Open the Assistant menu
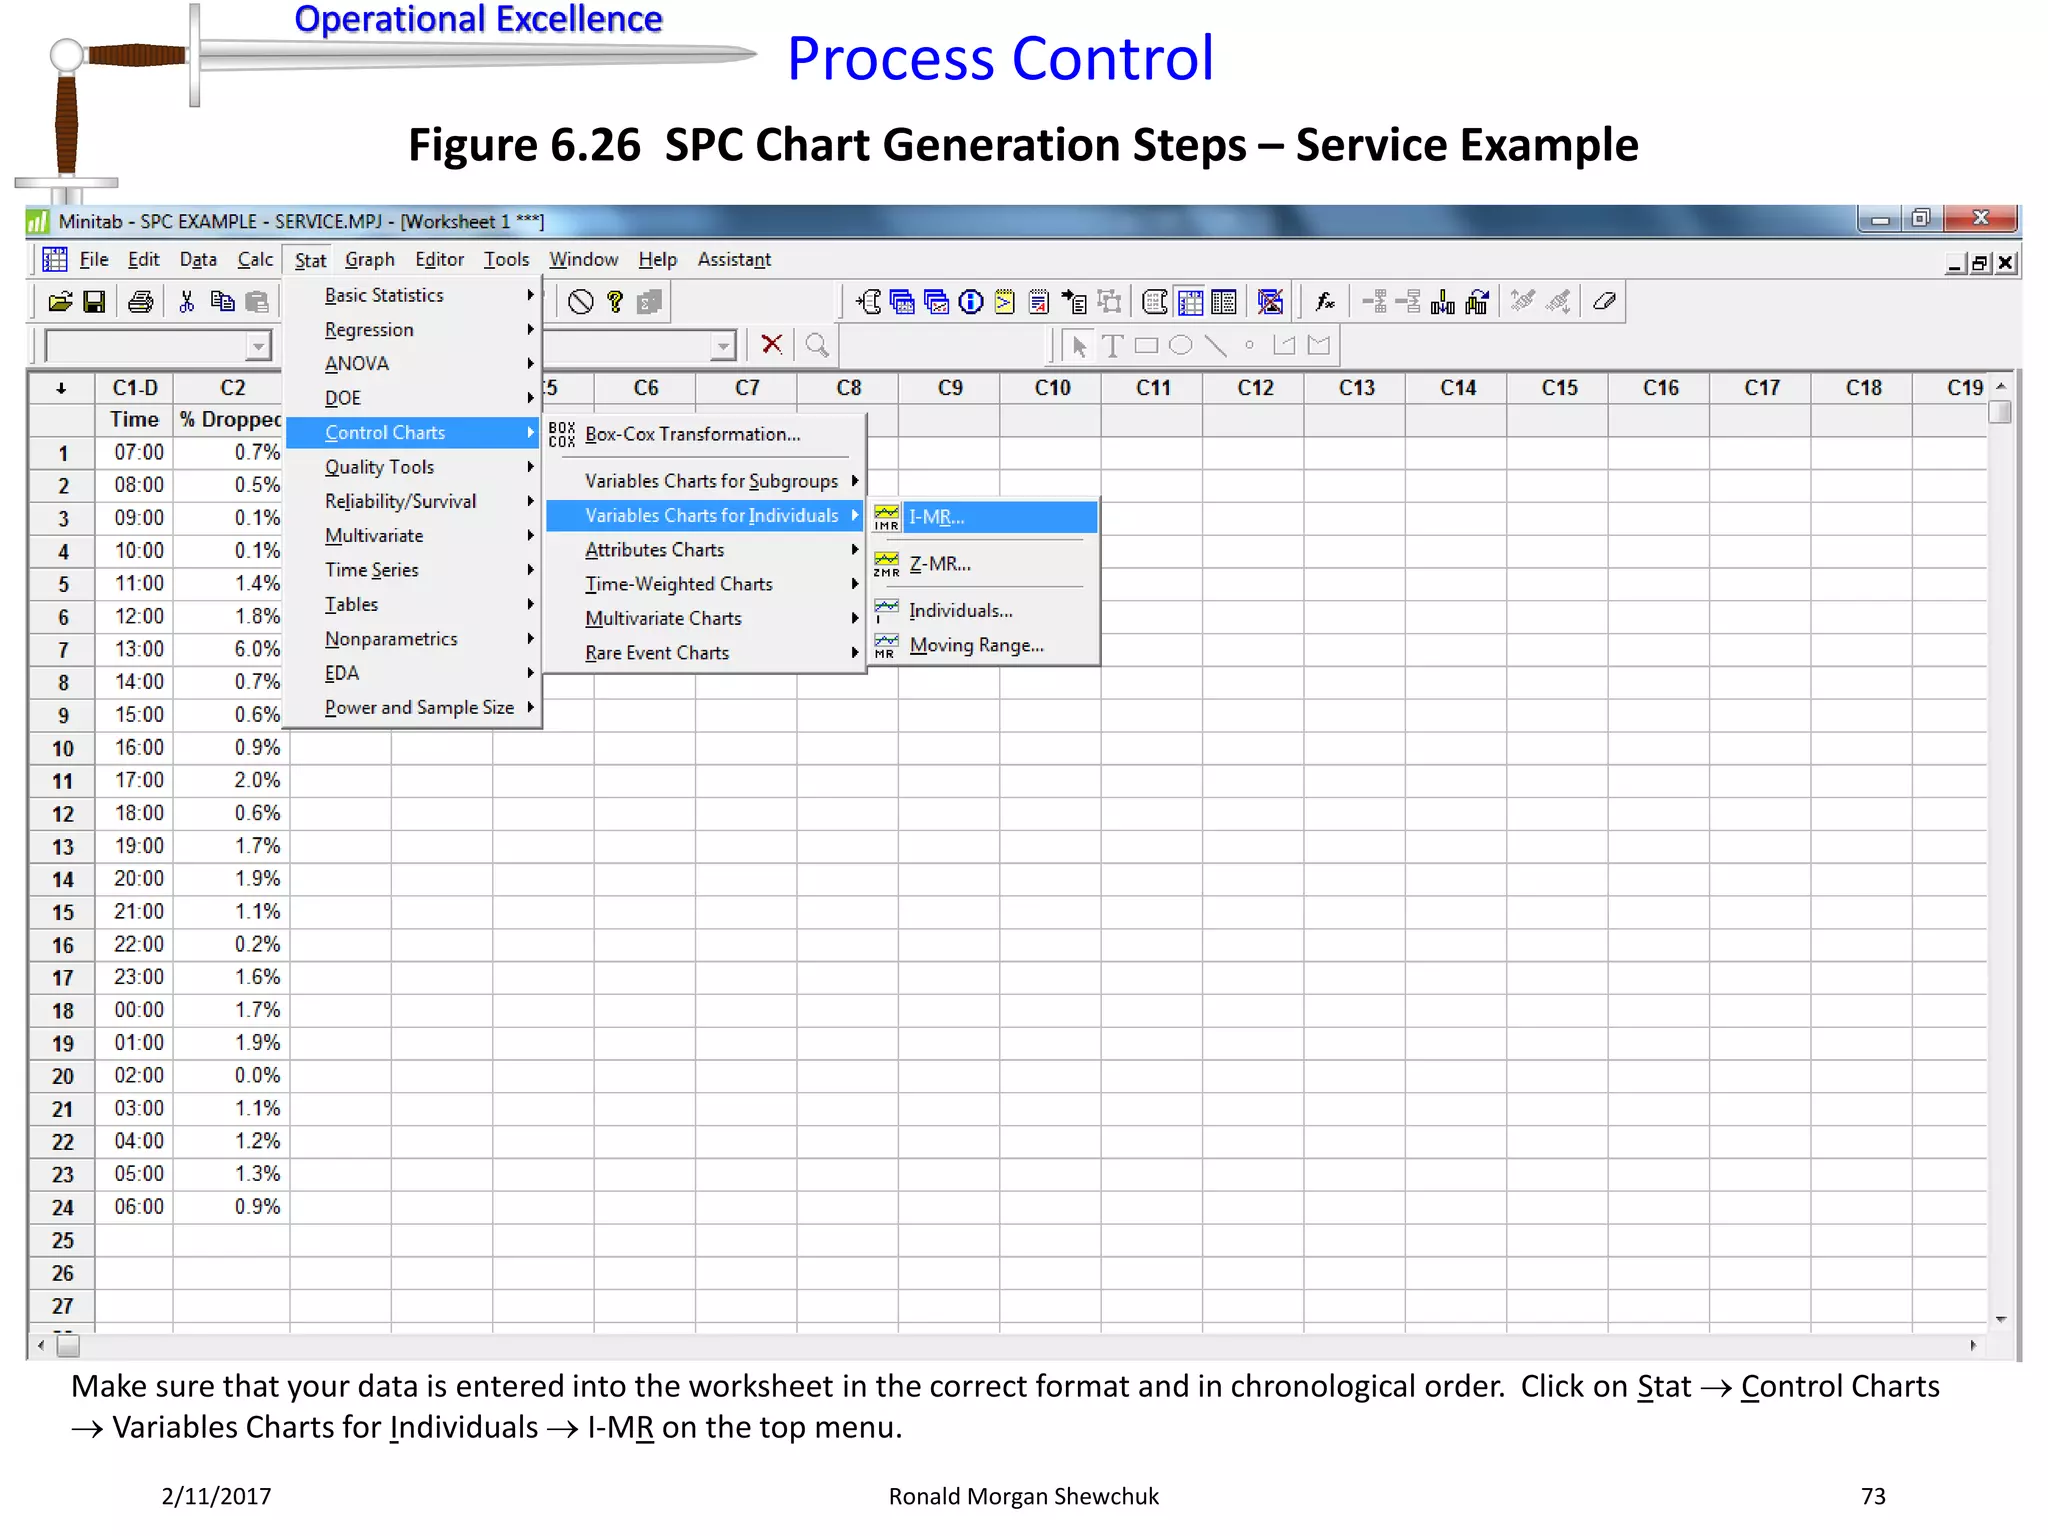 coord(734,260)
